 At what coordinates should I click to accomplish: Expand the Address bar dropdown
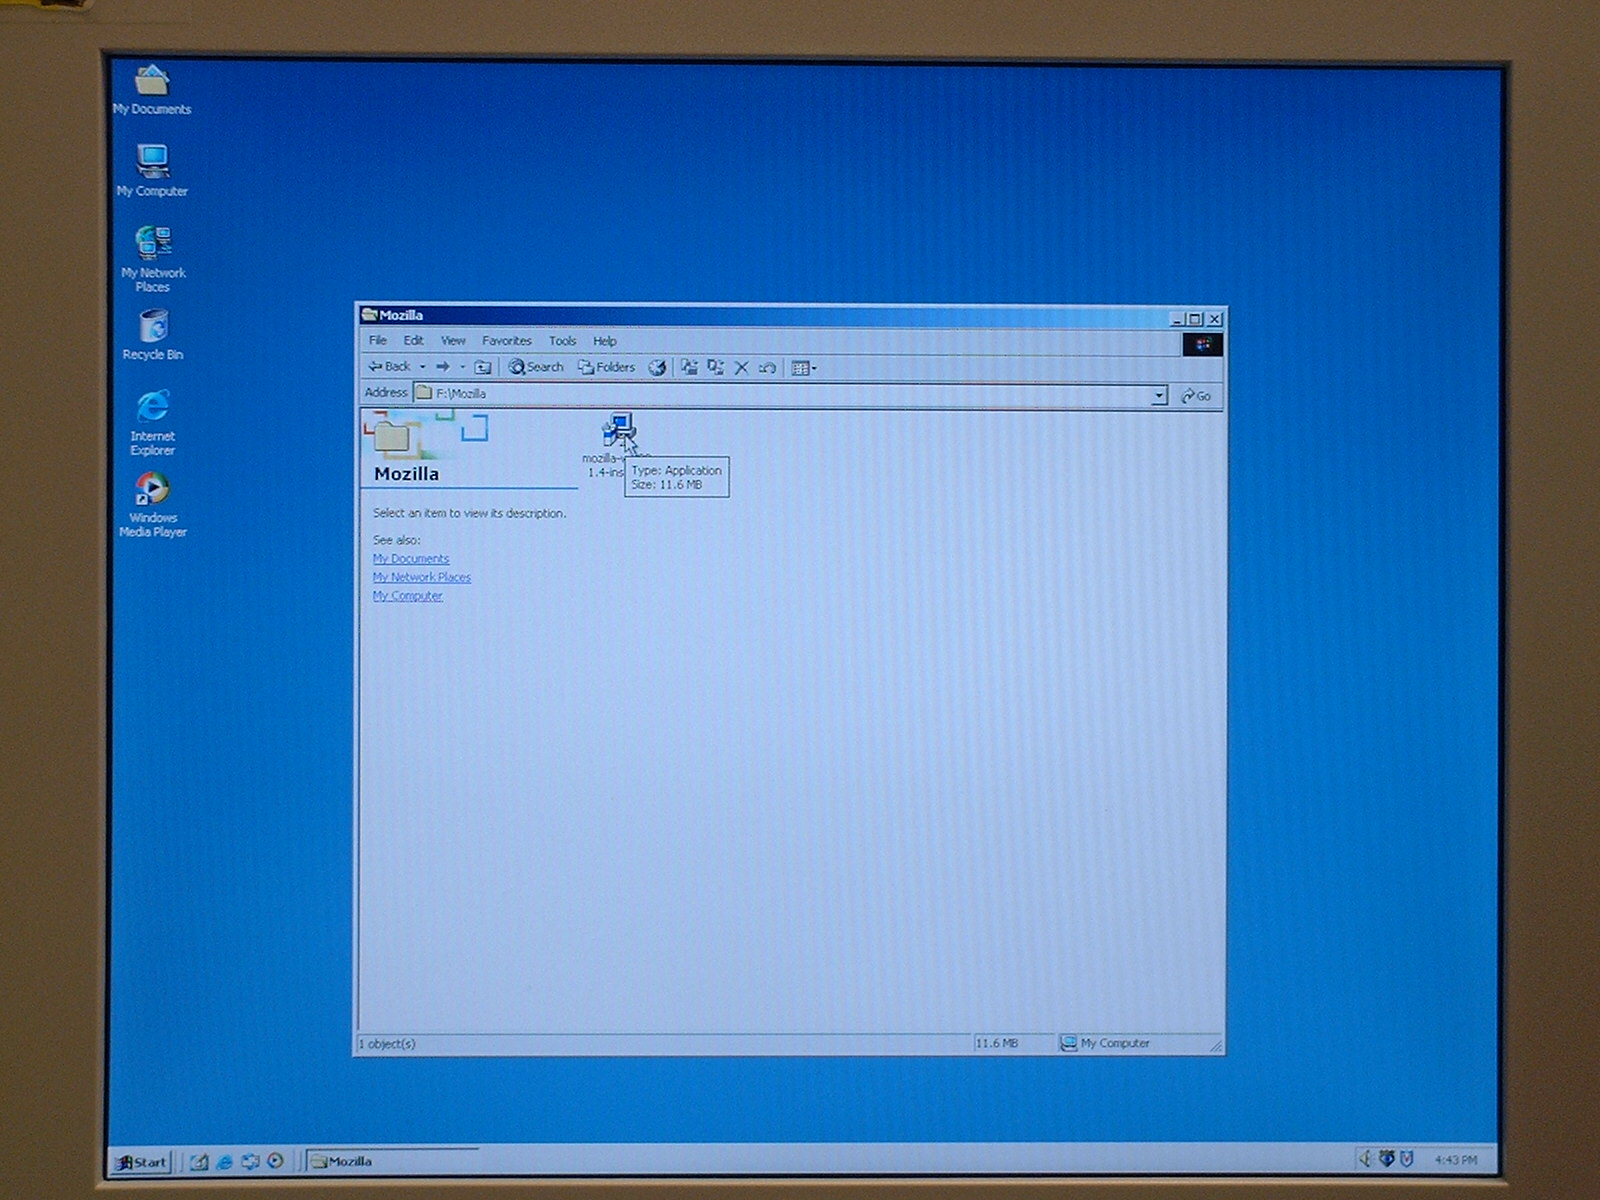click(x=1158, y=395)
